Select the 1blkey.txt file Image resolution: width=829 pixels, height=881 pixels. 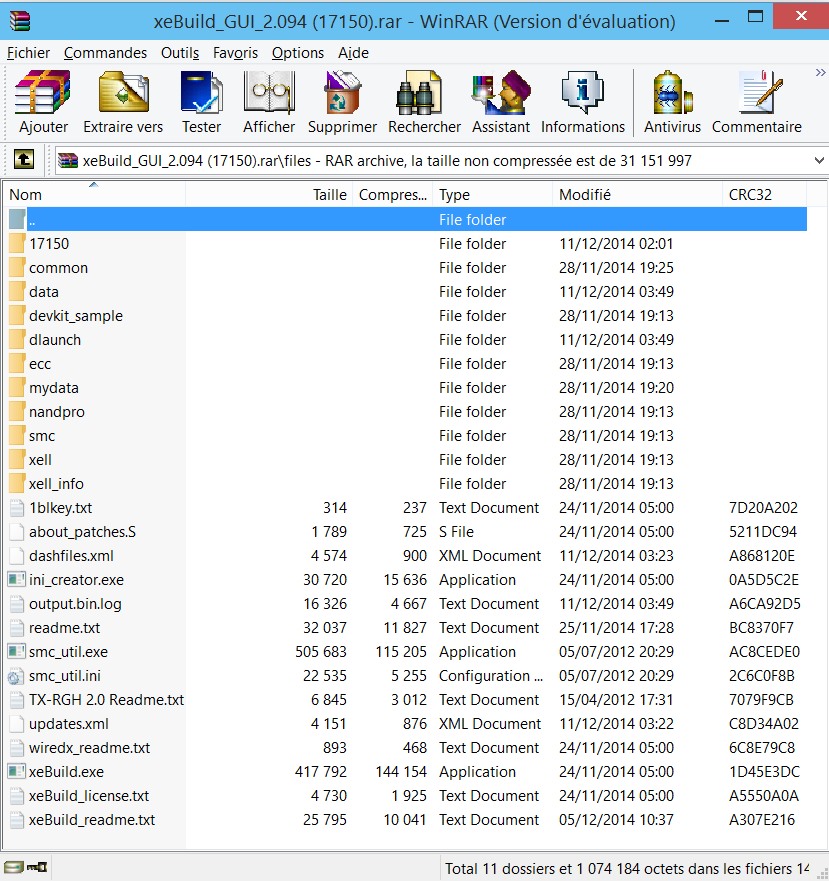point(61,508)
